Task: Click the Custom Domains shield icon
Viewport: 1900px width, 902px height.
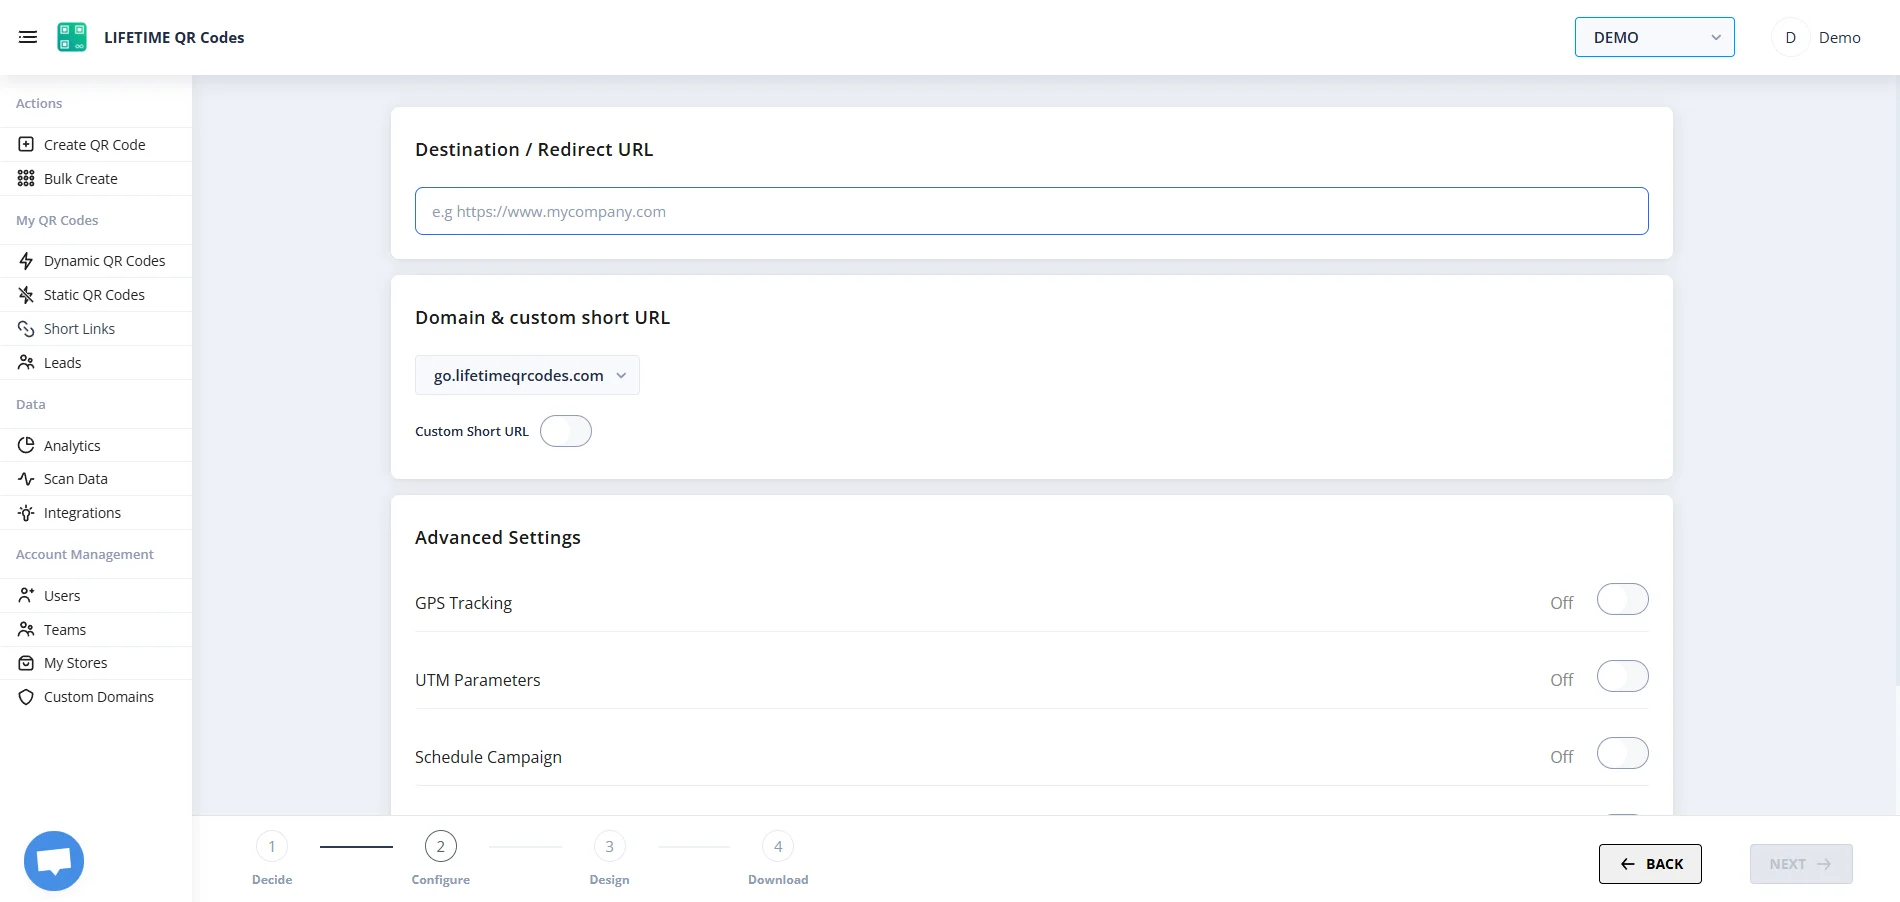Action: pos(26,697)
